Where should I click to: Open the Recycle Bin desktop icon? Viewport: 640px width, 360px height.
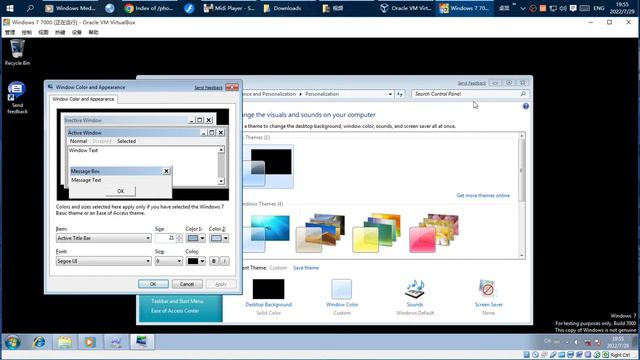(x=17, y=52)
